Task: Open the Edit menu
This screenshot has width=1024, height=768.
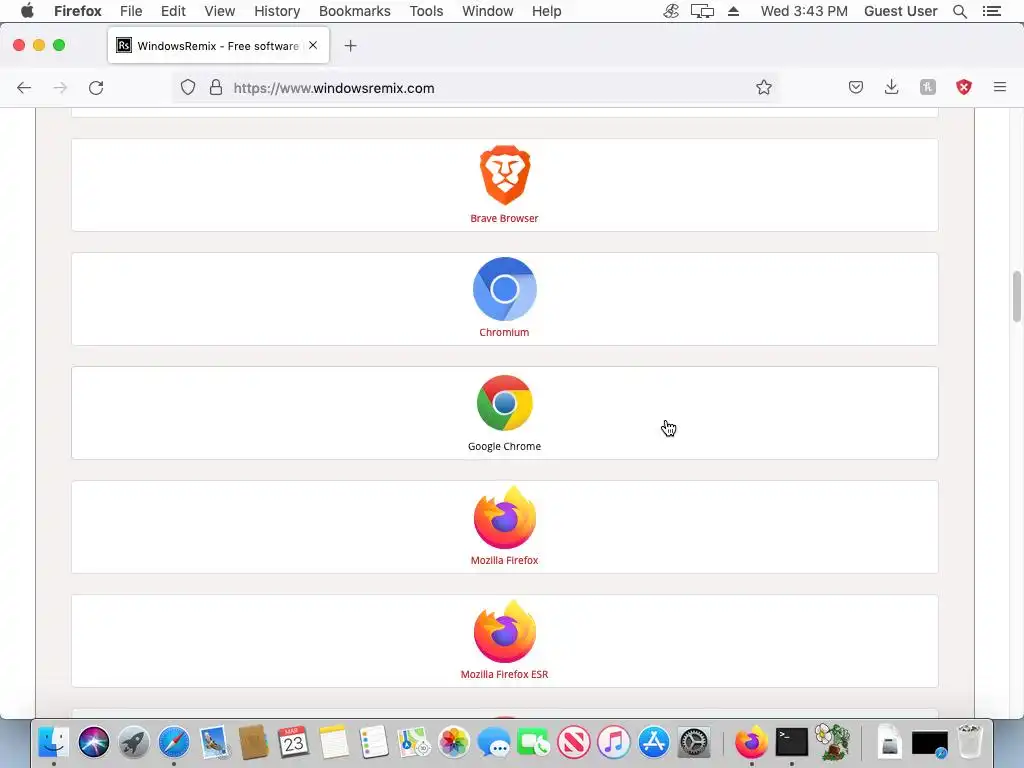Action: [x=173, y=11]
